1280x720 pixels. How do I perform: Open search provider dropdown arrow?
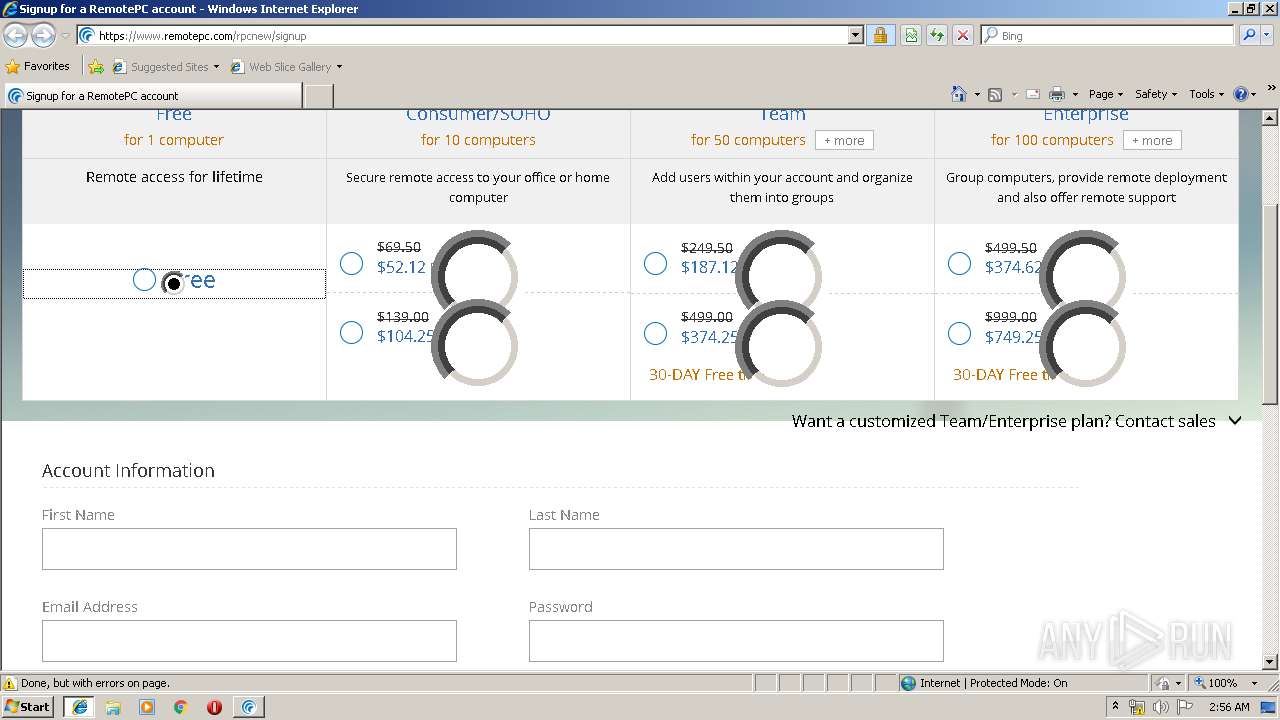pyautogui.click(x=1268, y=36)
